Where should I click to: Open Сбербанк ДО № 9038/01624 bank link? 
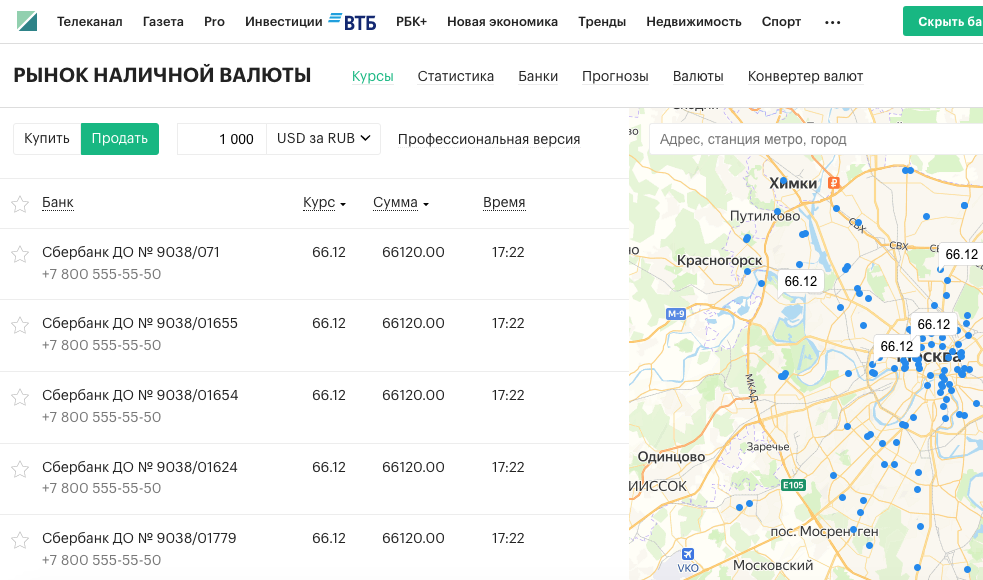coord(140,467)
